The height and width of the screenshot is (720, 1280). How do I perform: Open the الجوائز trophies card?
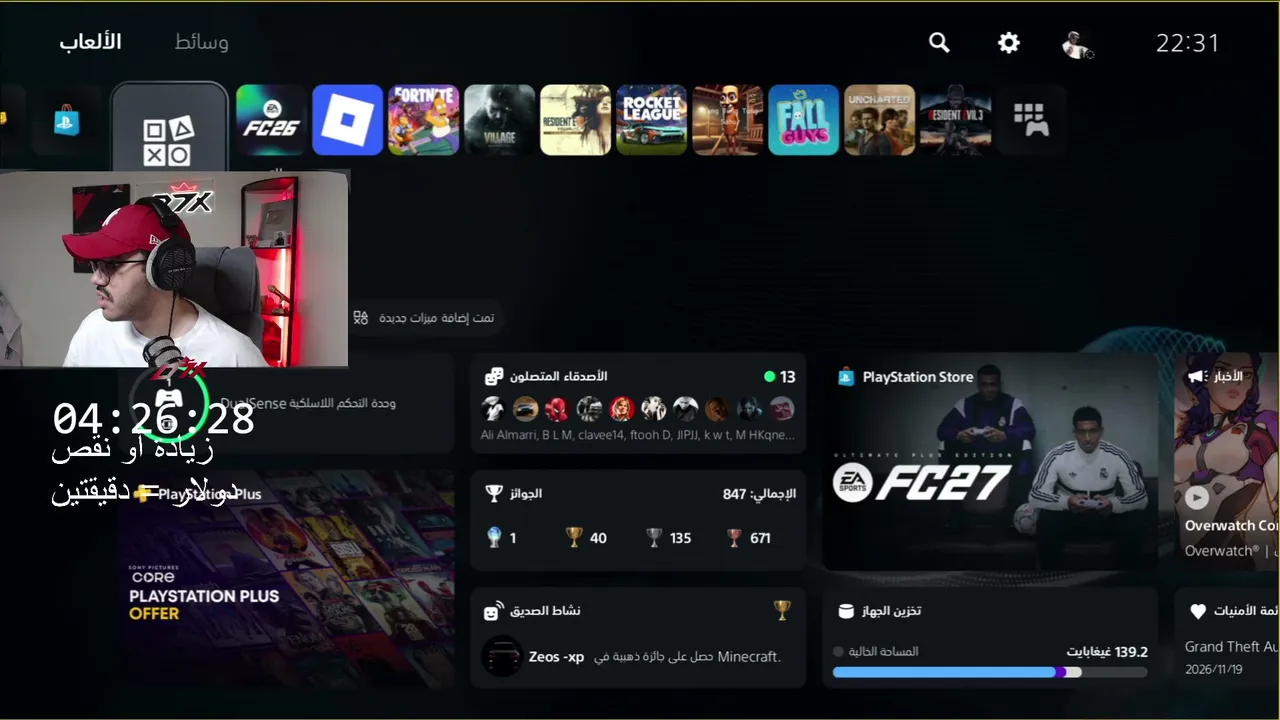click(x=638, y=520)
